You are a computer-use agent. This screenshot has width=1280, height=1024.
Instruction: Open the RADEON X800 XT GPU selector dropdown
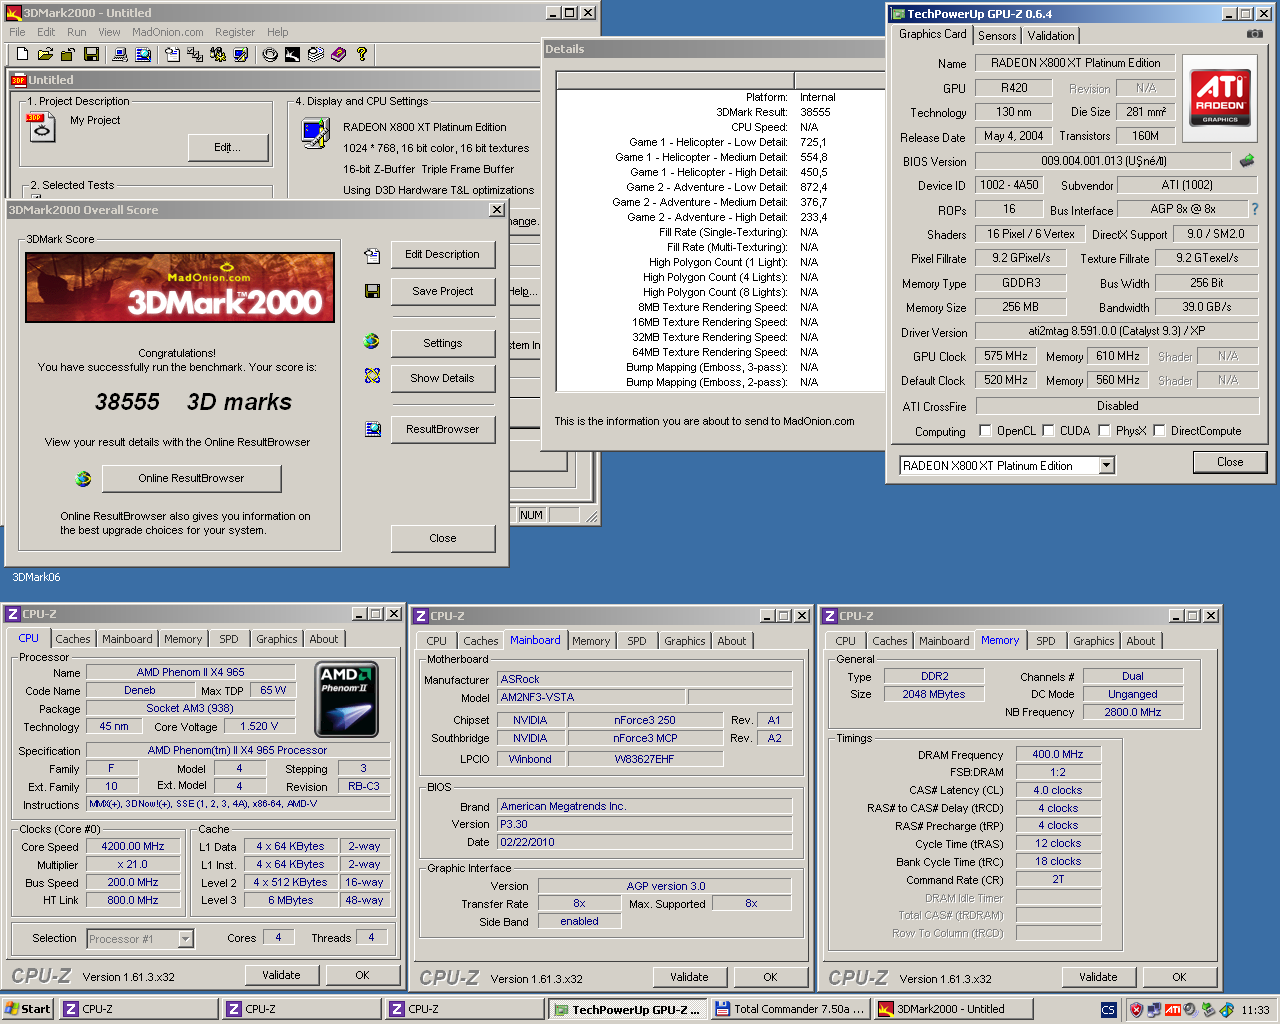pyautogui.click(x=1106, y=465)
